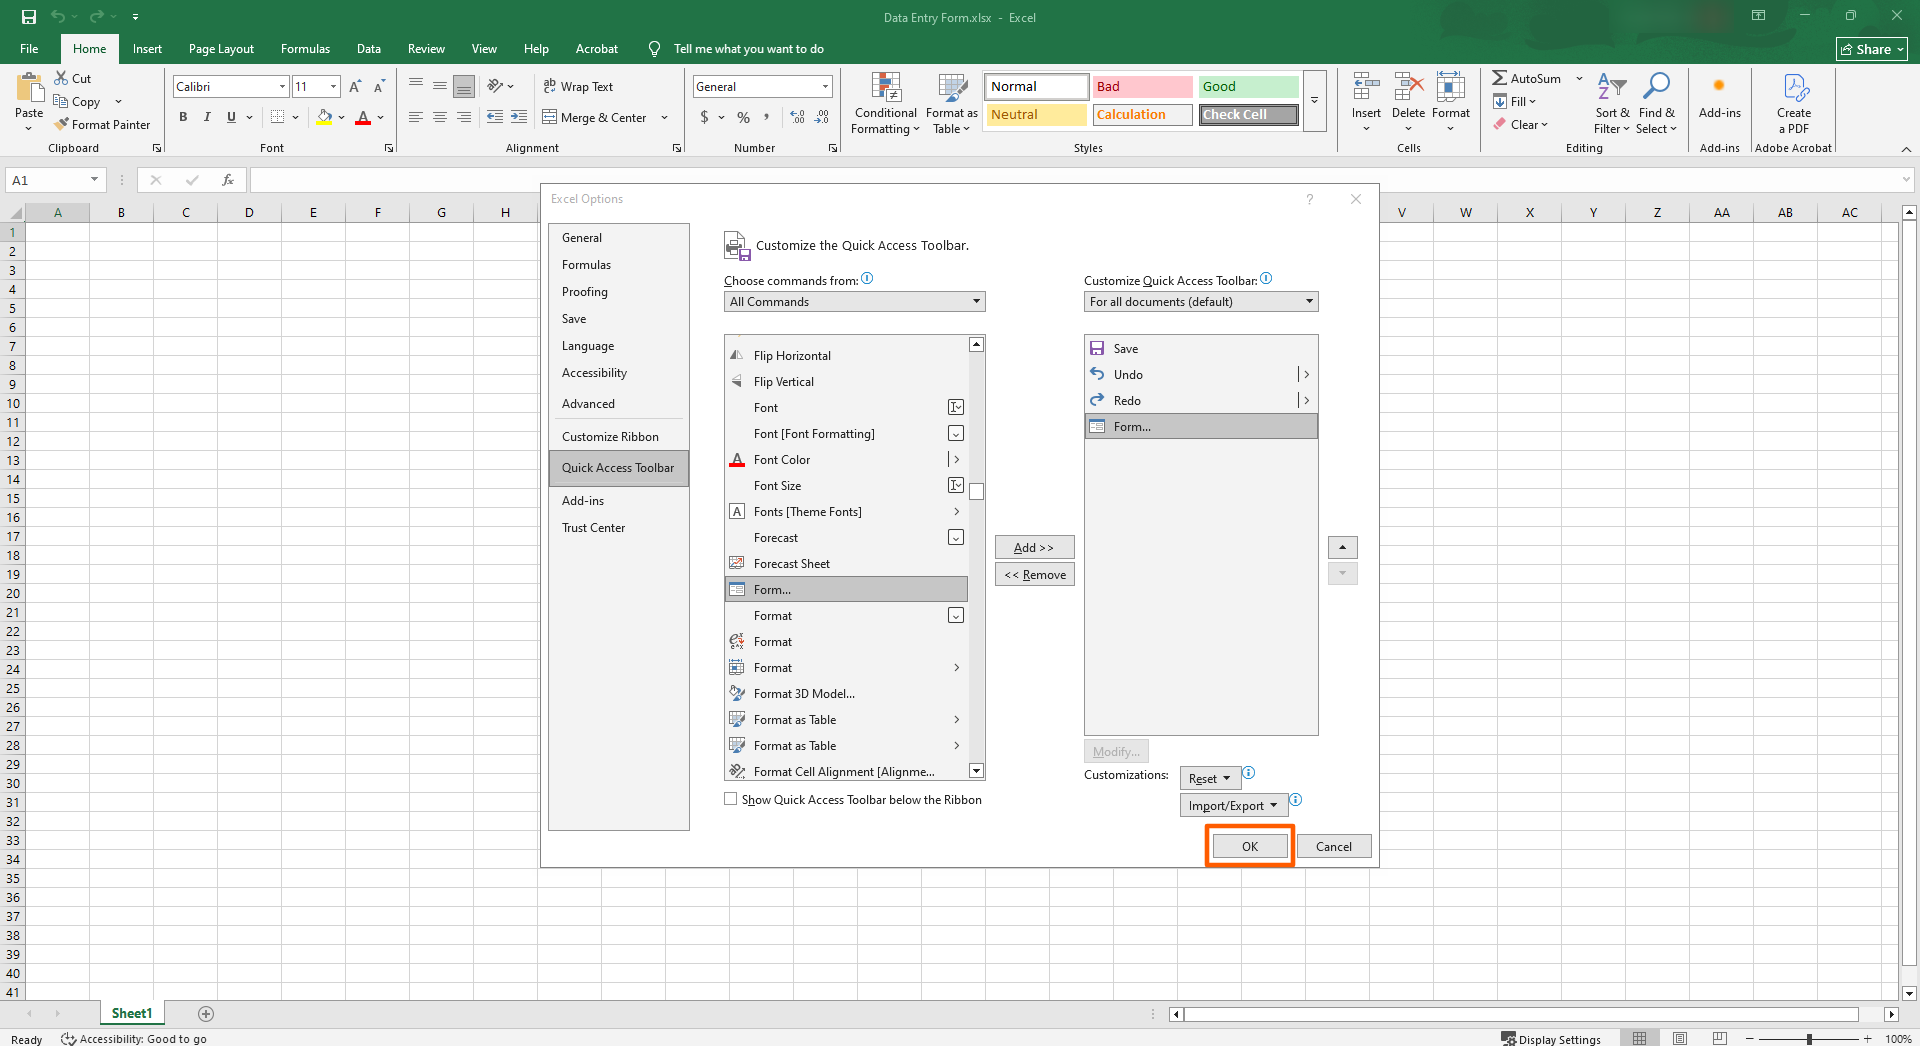Switch to Normal view in status bar
The height and width of the screenshot is (1046, 1920).
point(1639,1038)
